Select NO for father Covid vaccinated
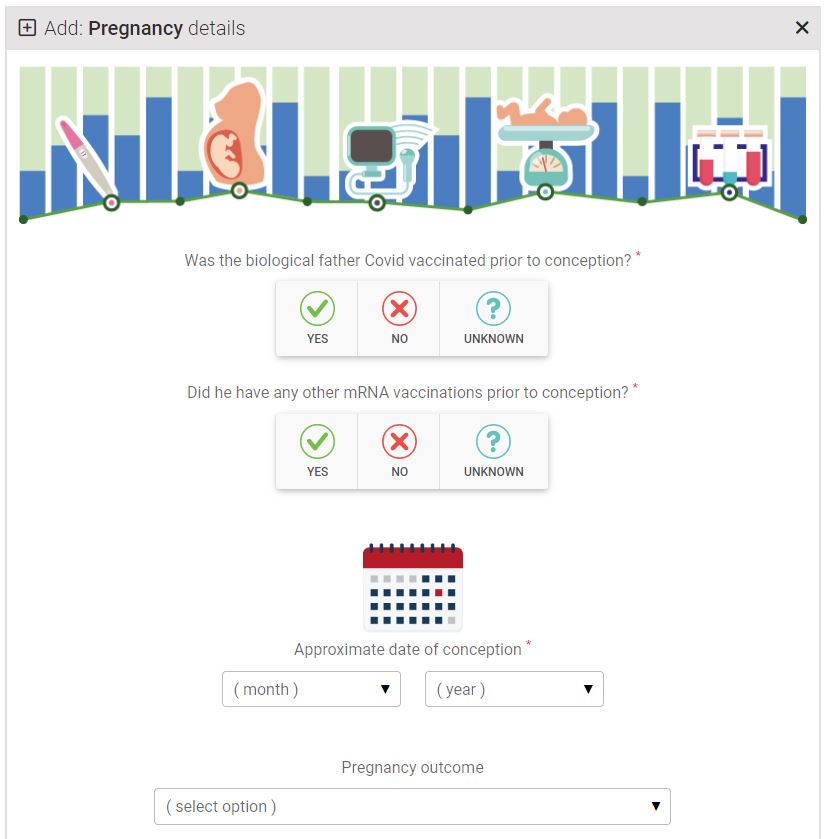This screenshot has height=839, width=826. 399,318
